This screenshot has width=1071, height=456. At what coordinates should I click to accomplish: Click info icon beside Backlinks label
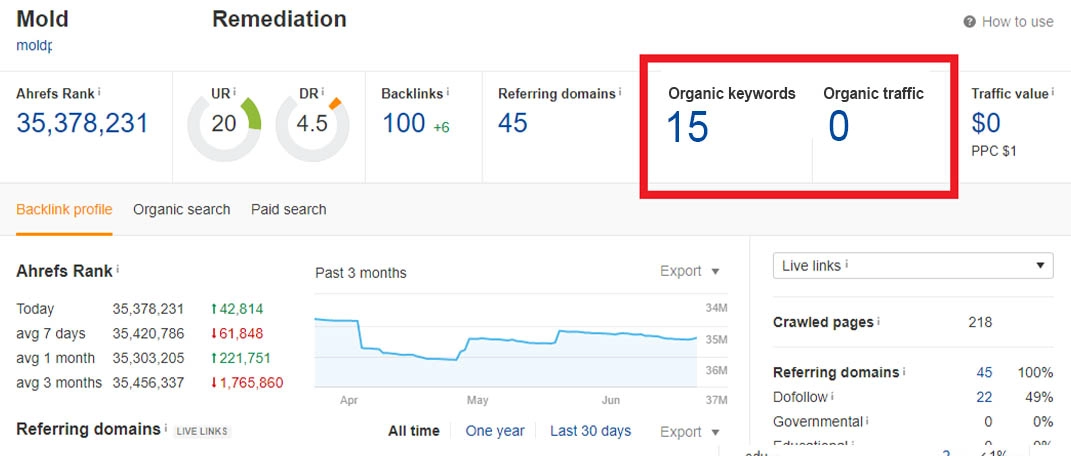447,92
